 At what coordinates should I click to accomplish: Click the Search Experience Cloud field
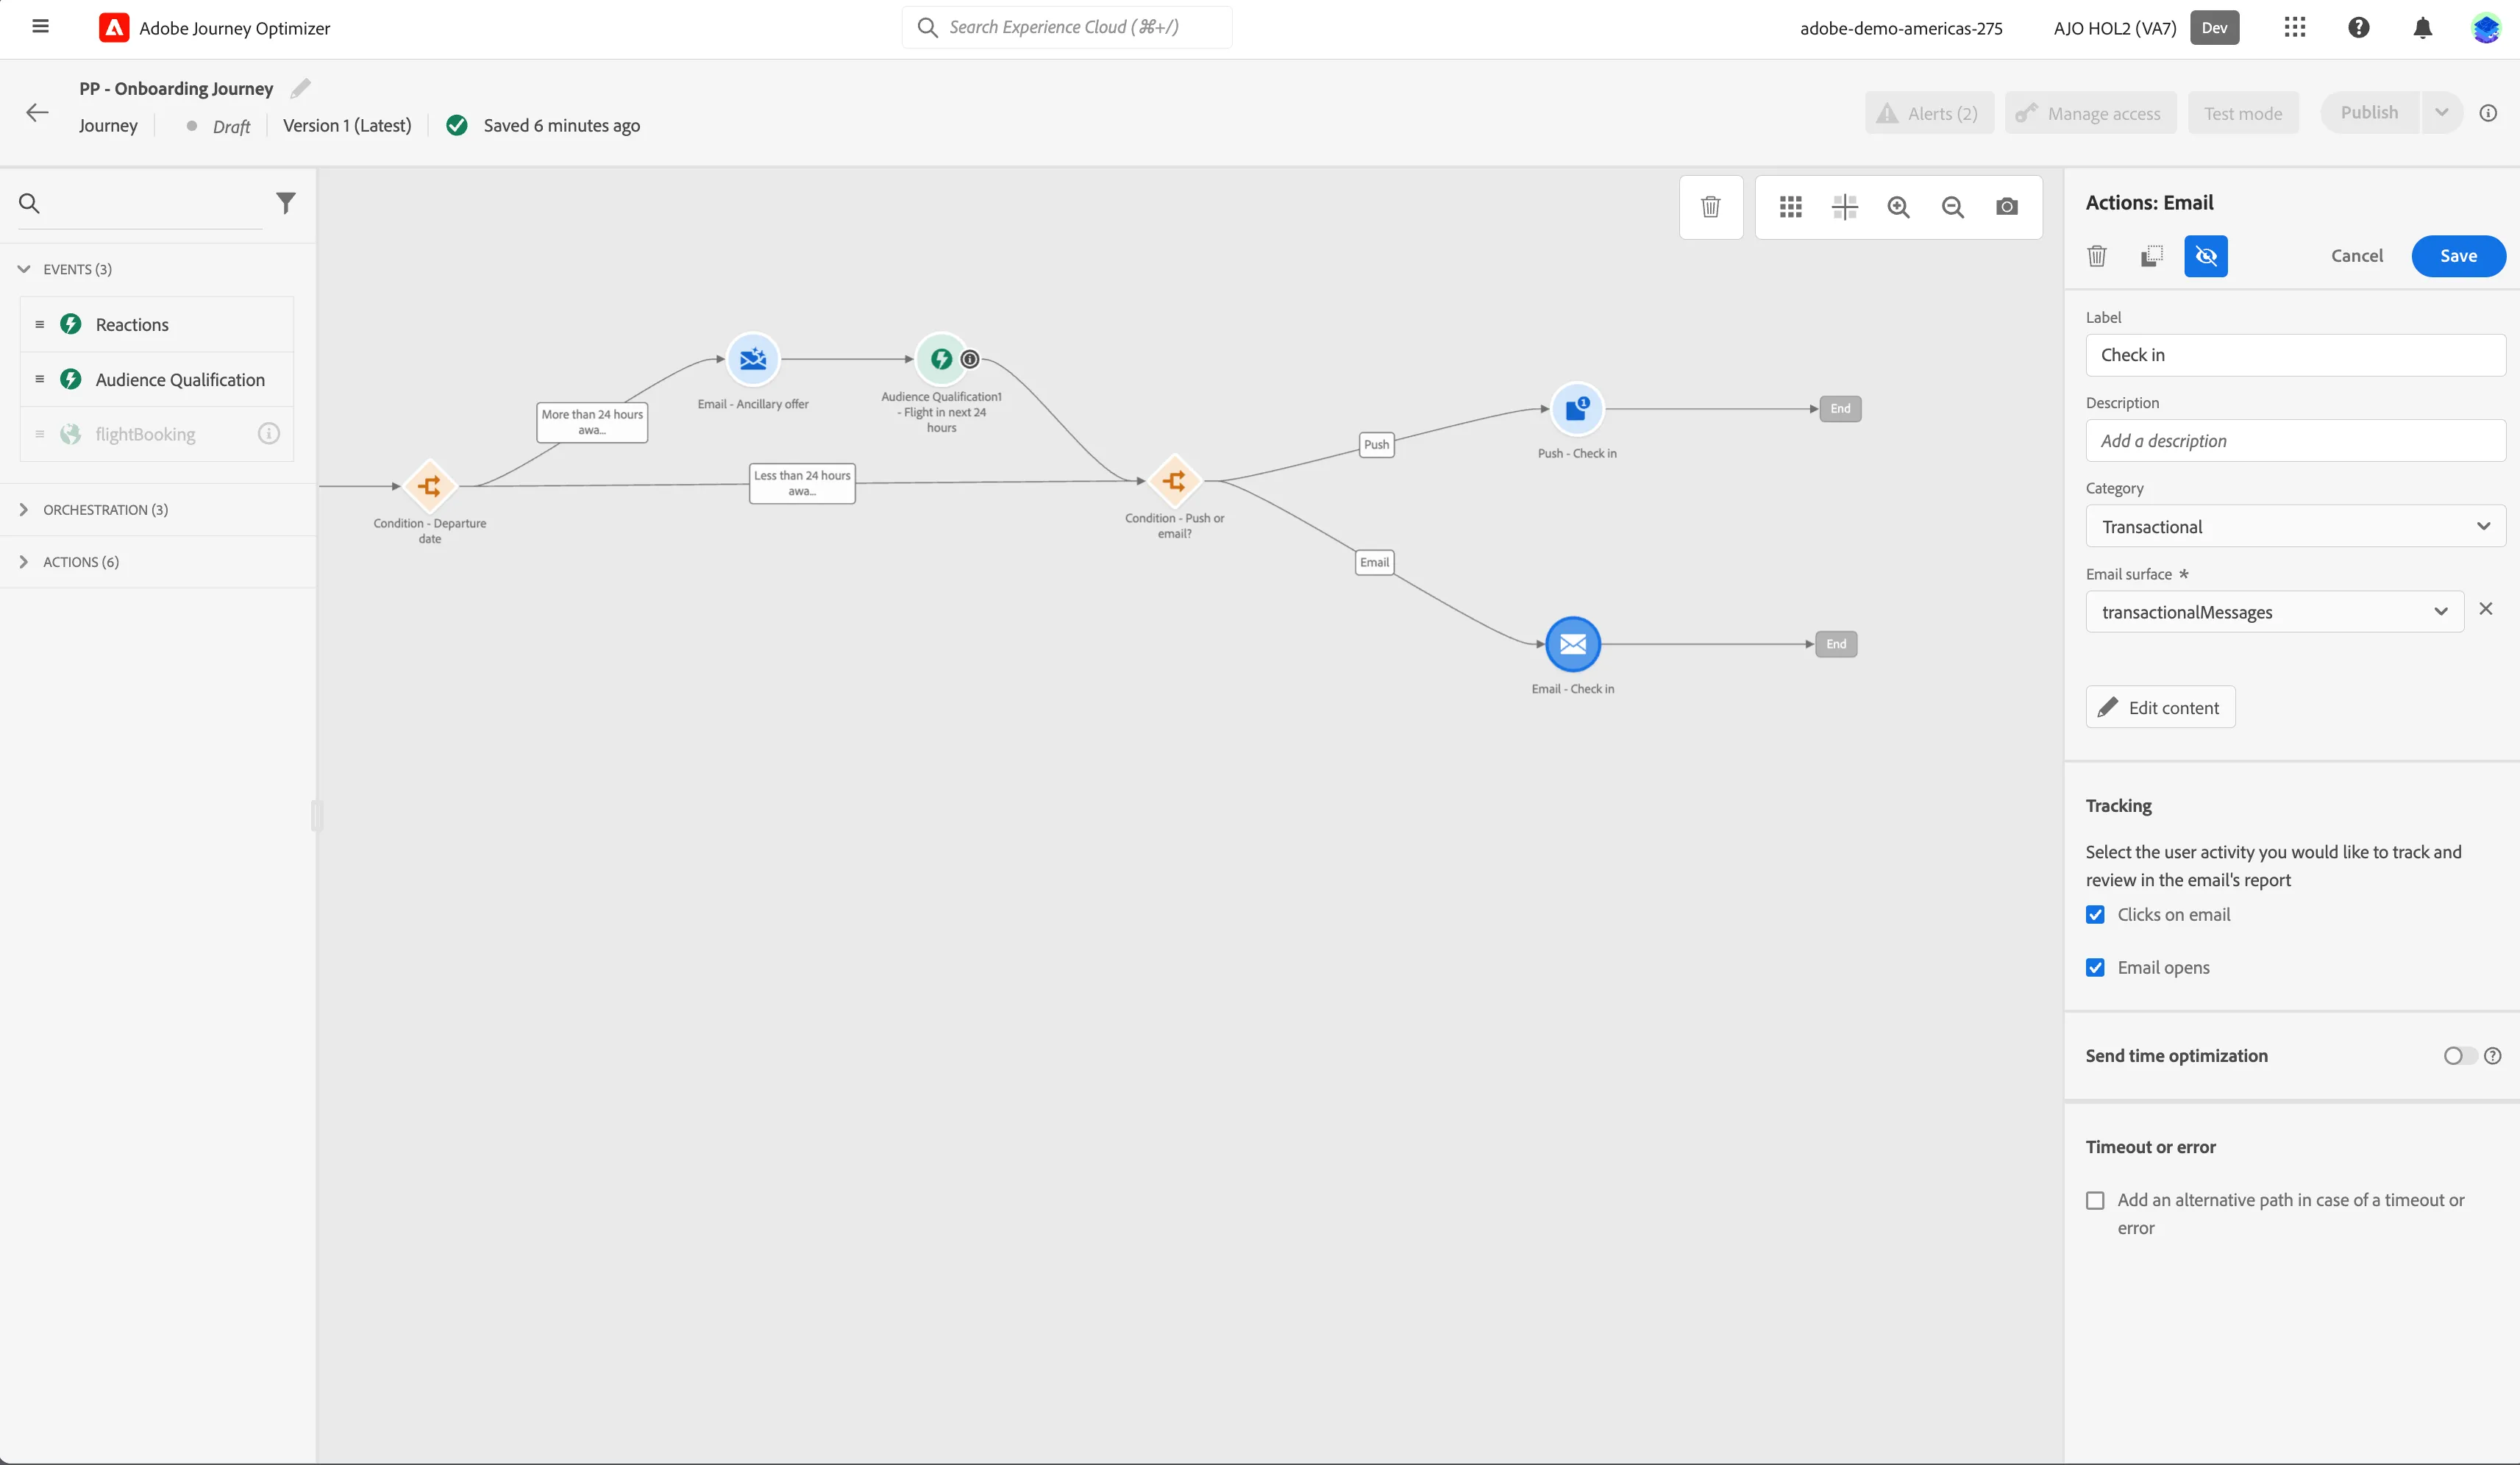(x=1067, y=27)
